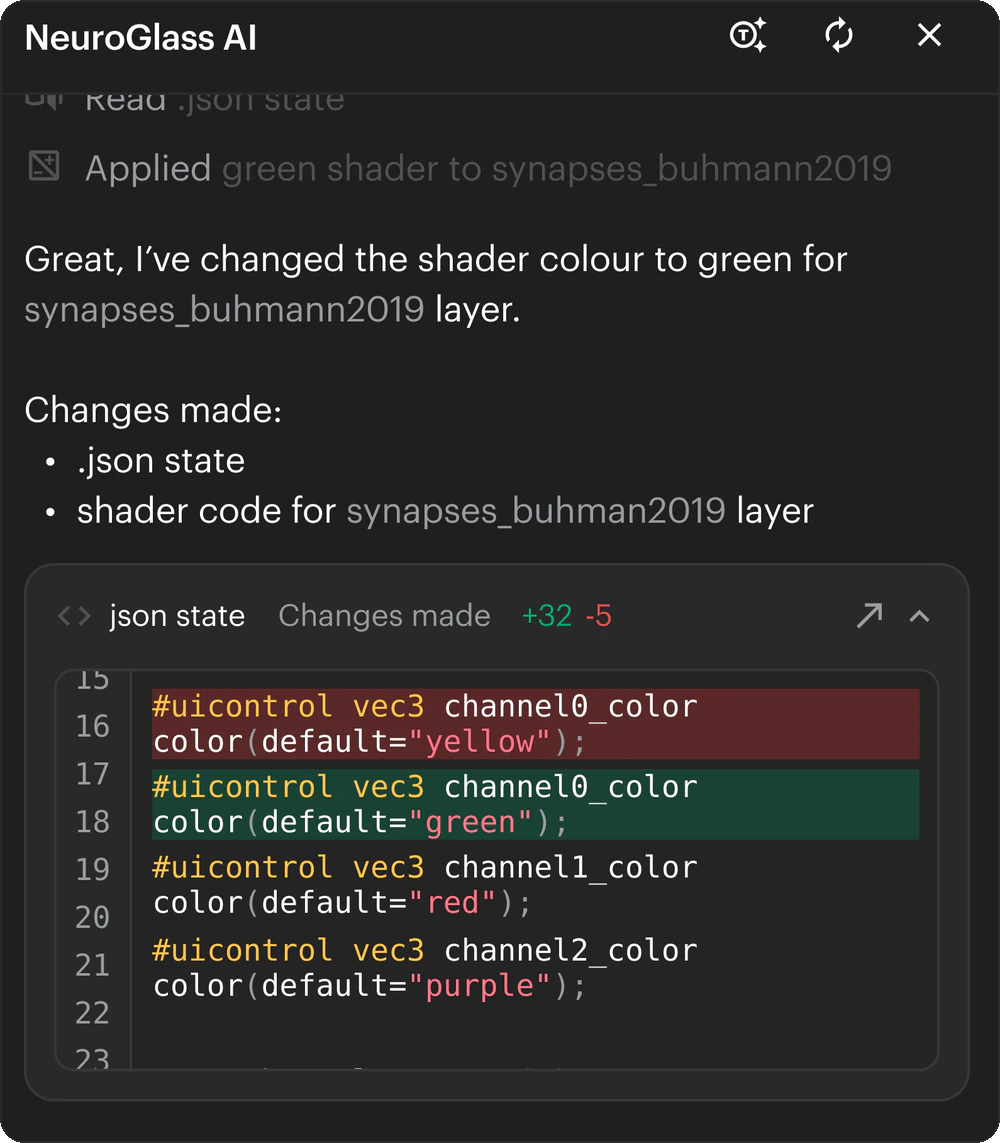
Task: Click the Applied shader action icon
Action: coord(44,166)
